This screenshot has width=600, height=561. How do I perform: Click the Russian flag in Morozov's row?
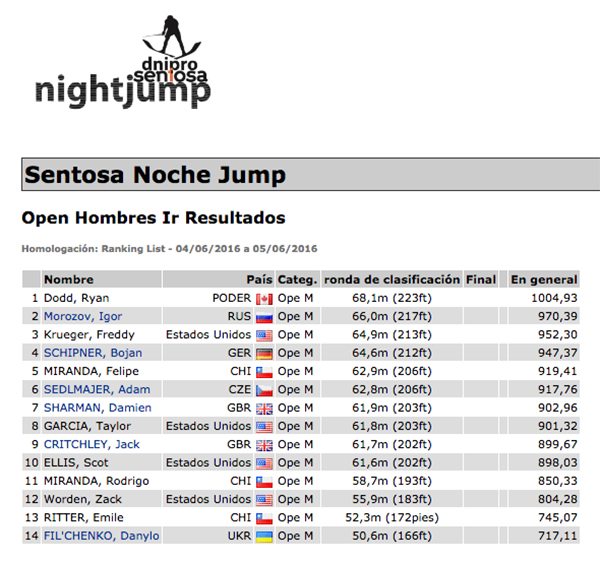pos(264,316)
